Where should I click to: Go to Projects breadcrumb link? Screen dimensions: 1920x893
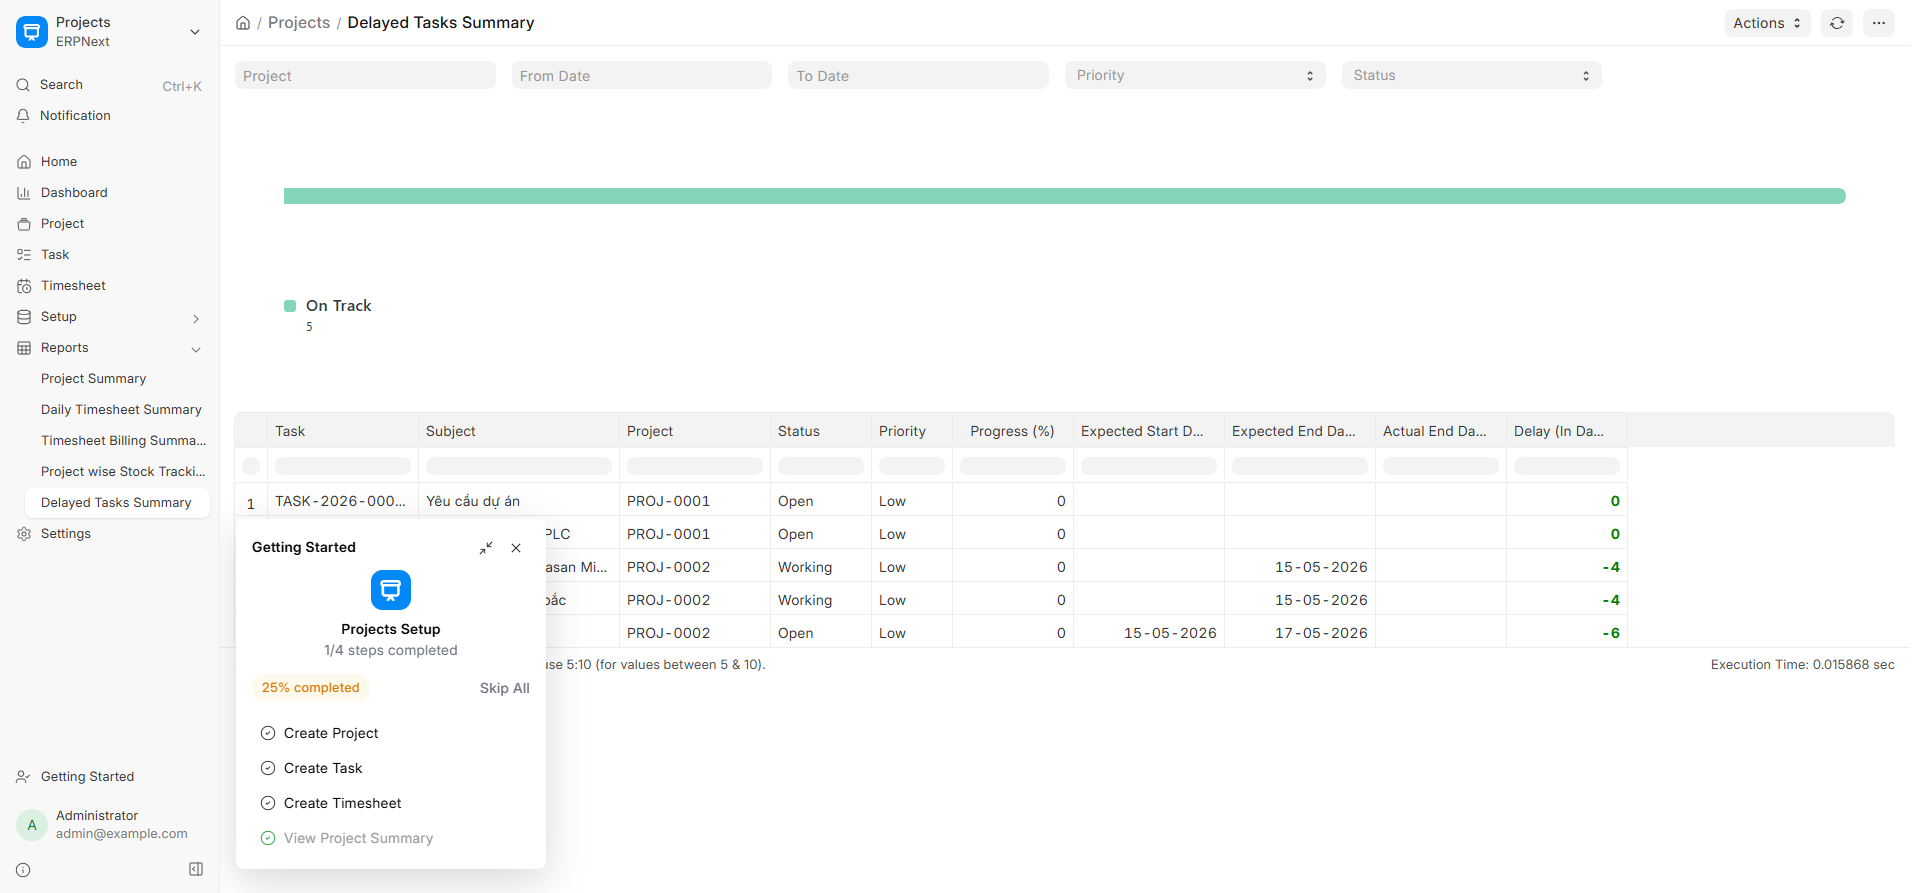tap(299, 23)
